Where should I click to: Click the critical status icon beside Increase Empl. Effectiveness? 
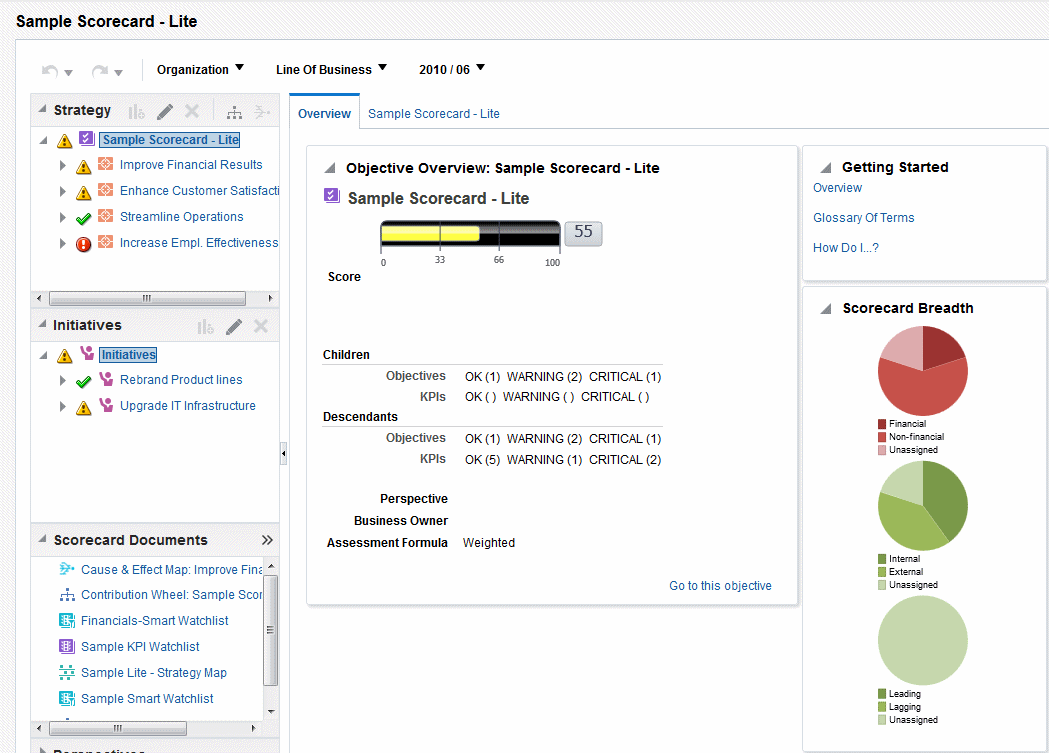(83, 243)
